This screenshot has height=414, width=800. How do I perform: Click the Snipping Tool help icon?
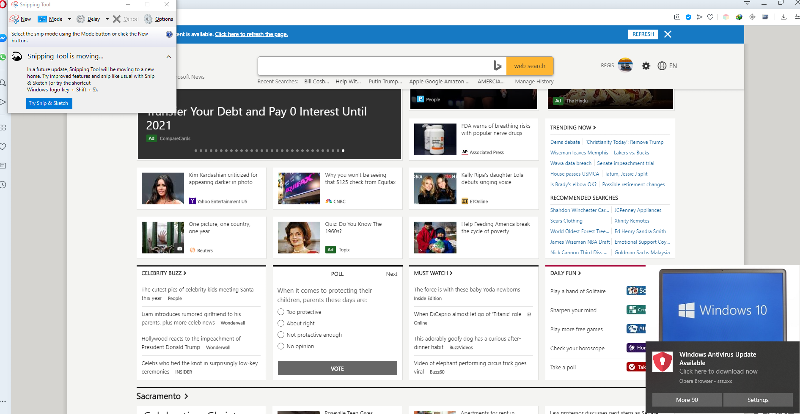pos(169,35)
